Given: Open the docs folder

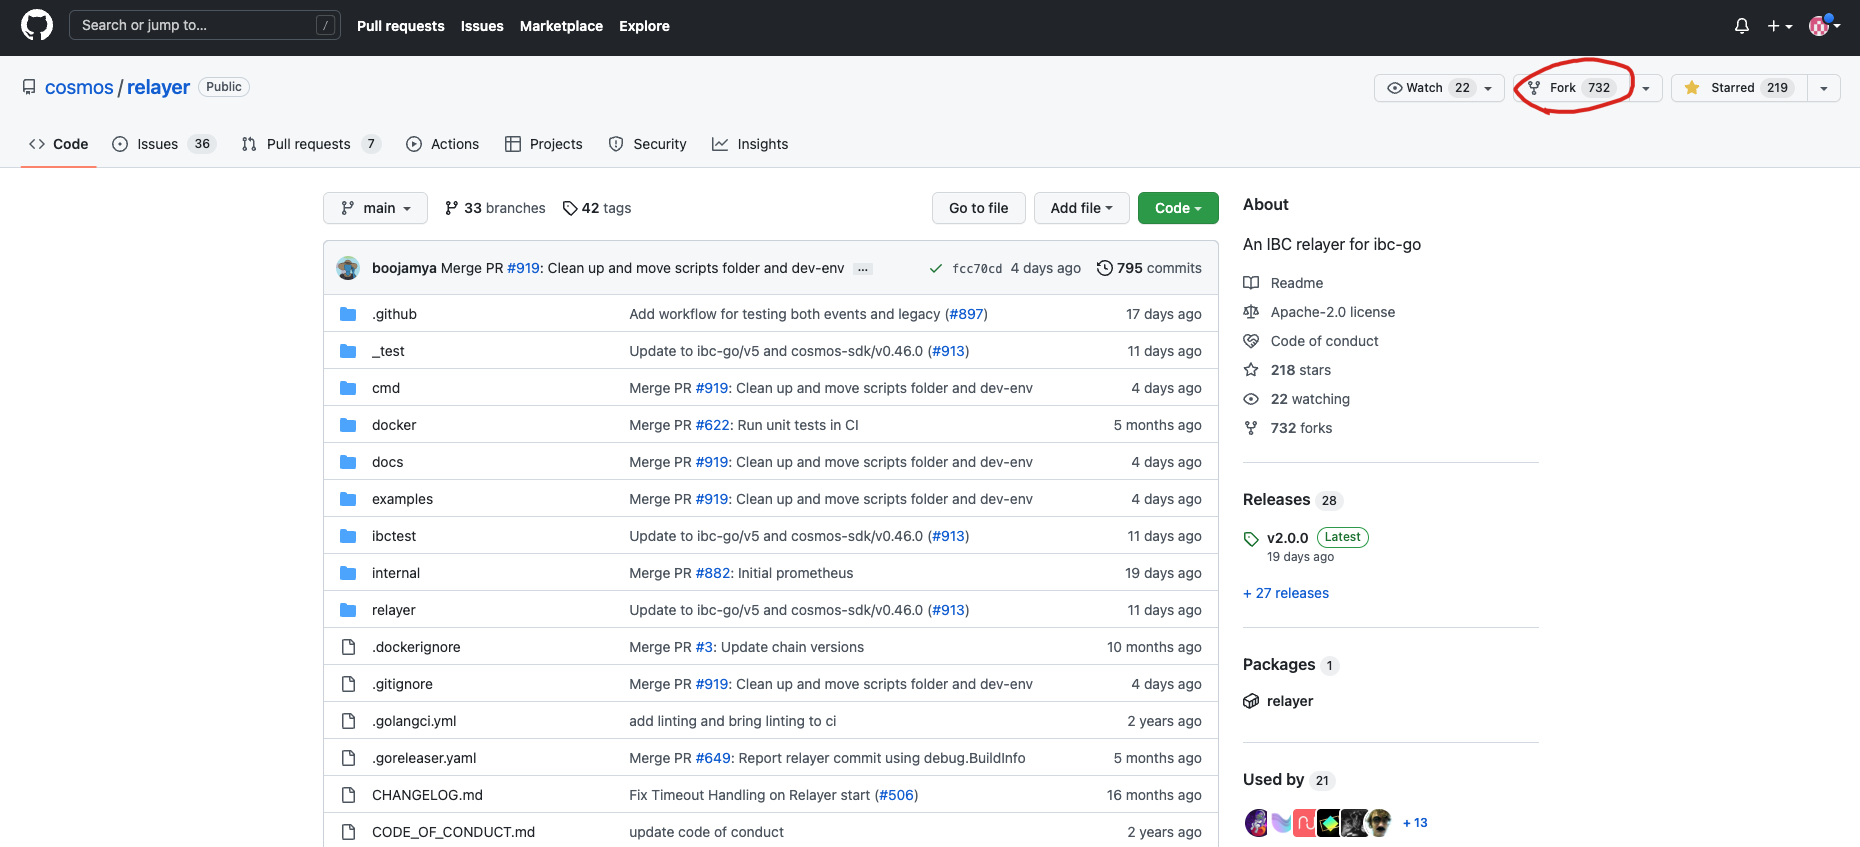Looking at the screenshot, I should (x=387, y=462).
